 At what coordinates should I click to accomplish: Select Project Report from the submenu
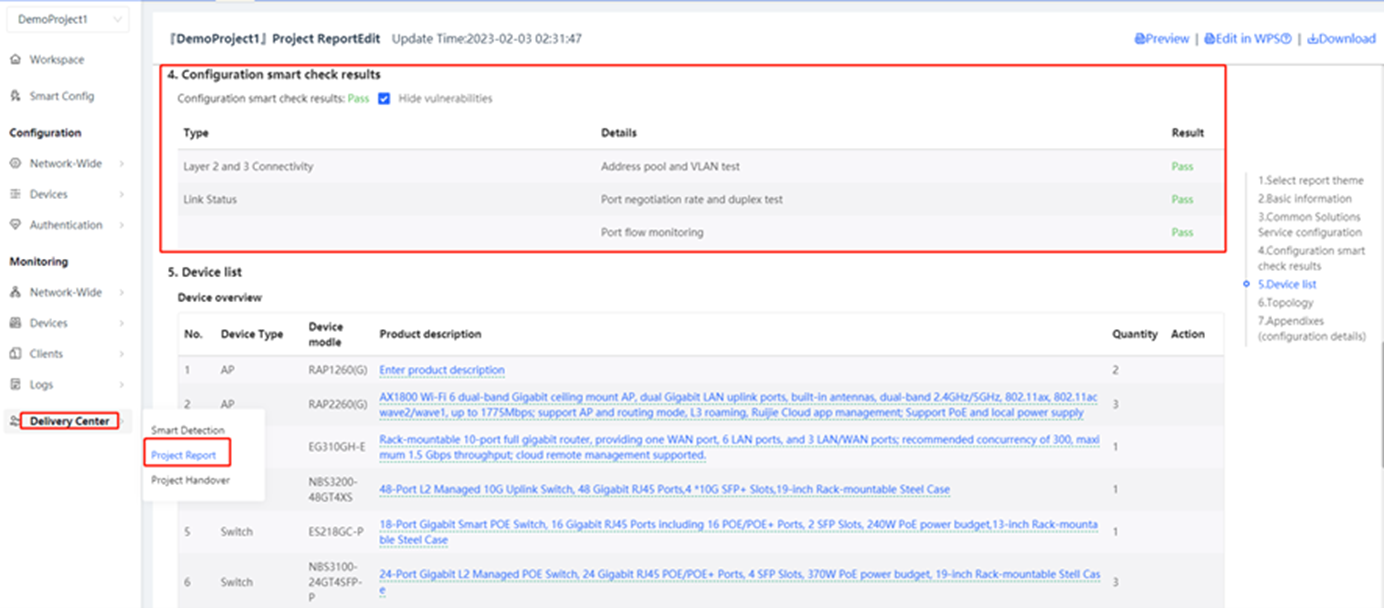click(184, 456)
